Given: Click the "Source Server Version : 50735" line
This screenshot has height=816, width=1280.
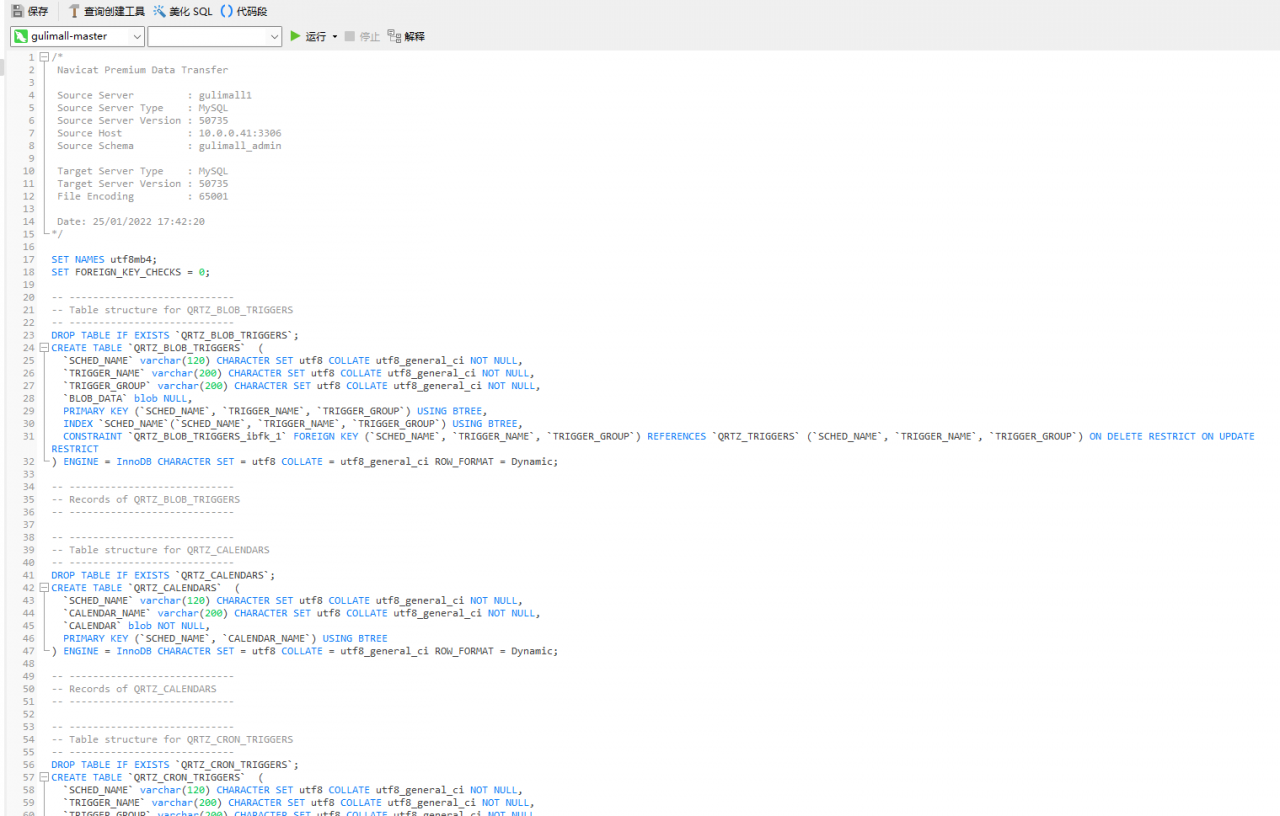Looking at the screenshot, I should click(x=142, y=120).
